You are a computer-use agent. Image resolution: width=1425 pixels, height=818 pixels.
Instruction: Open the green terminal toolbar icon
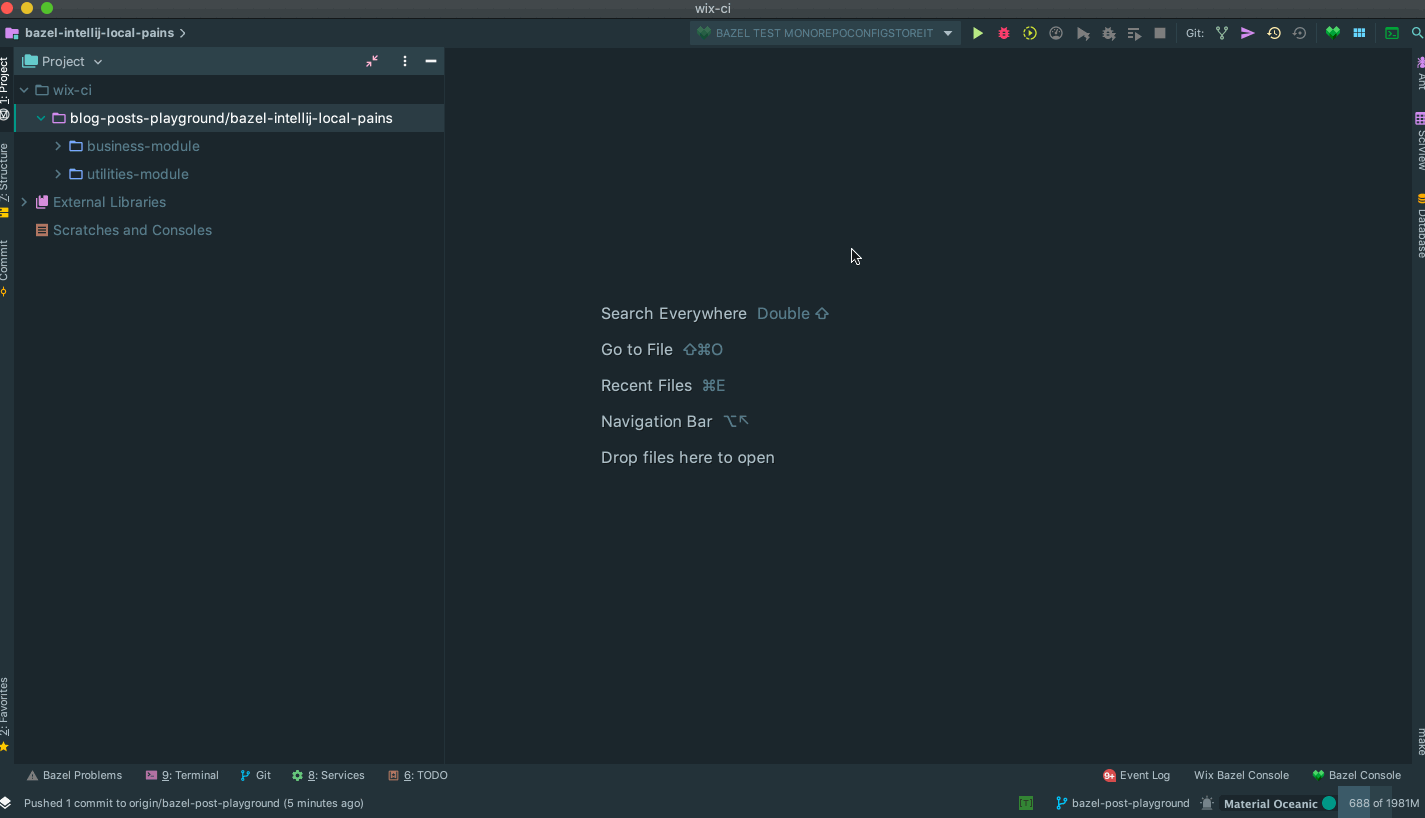pos(1391,33)
